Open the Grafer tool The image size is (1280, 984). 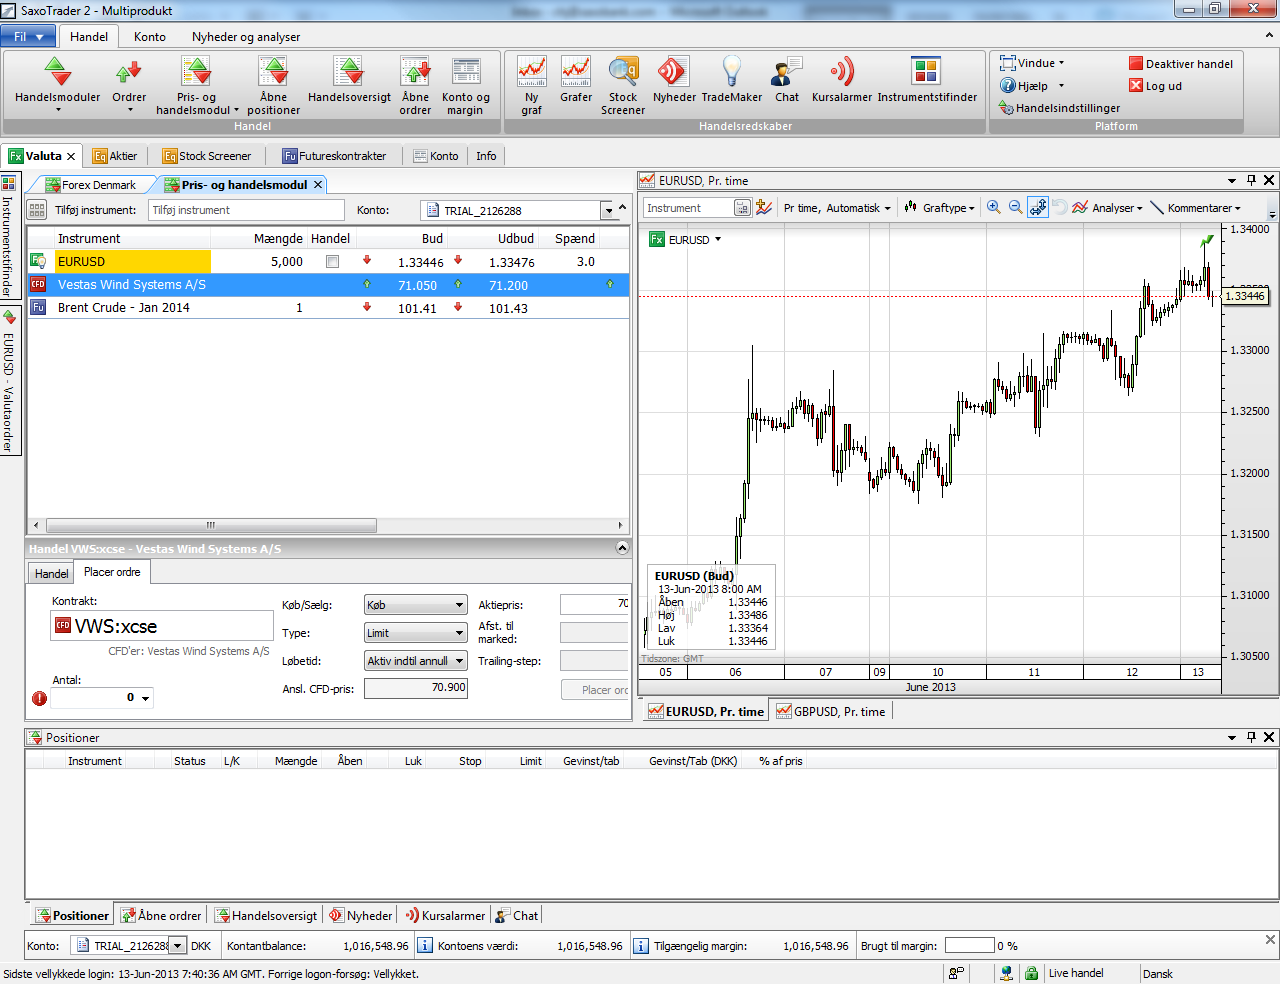(576, 80)
